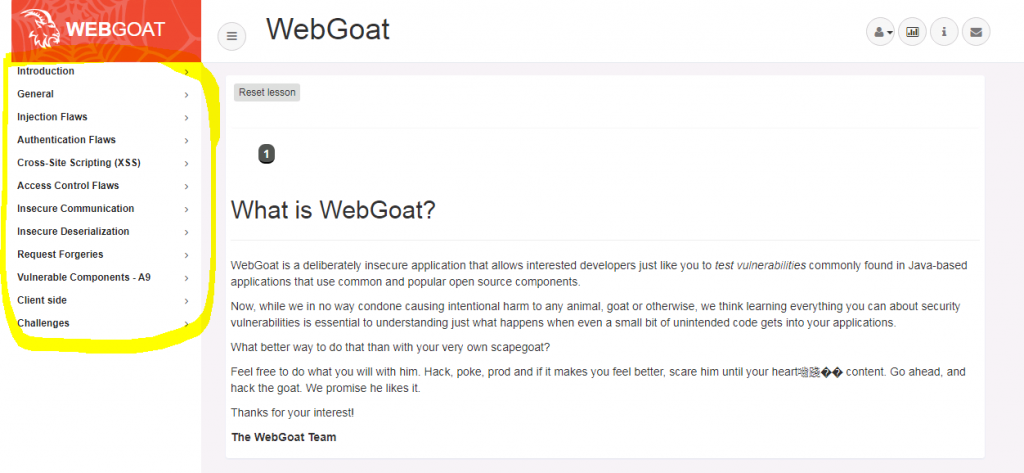
Task: Open the report card bar-chart icon
Action: 912,32
